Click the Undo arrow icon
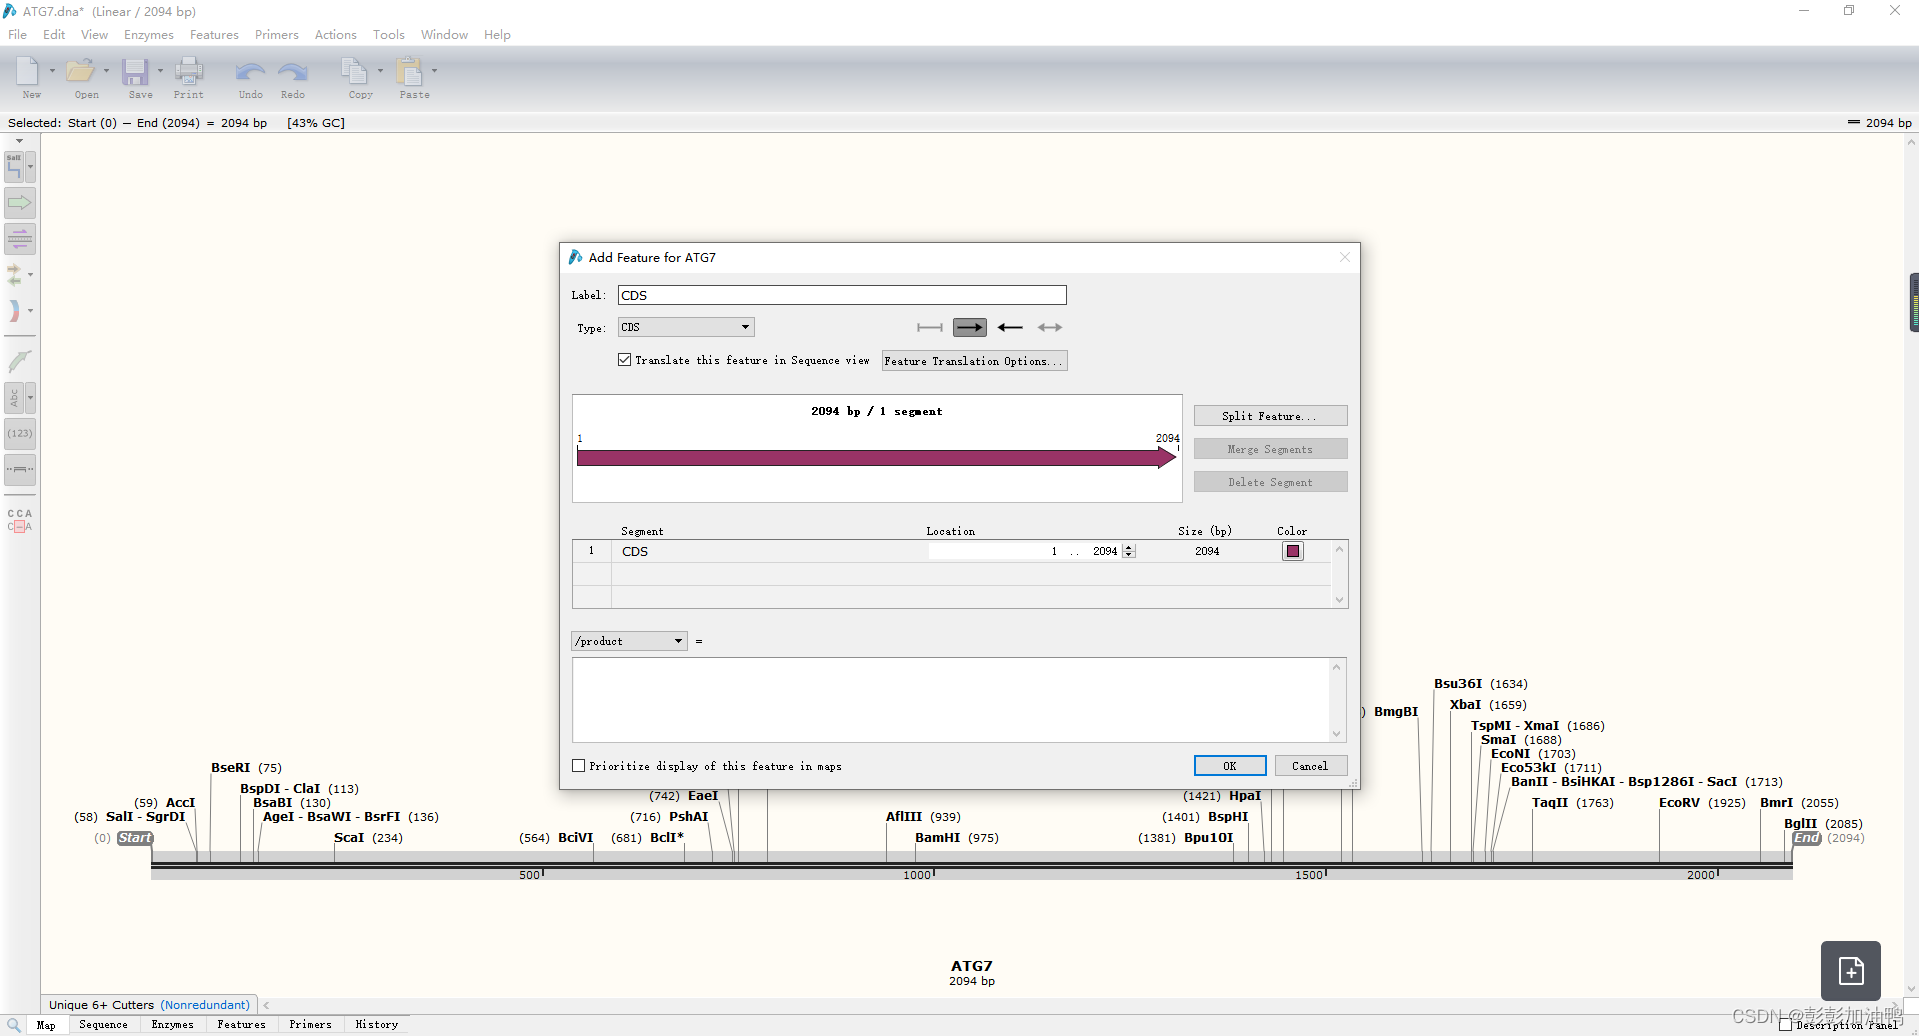This screenshot has height=1036, width=1919. (x=250, y=72)
